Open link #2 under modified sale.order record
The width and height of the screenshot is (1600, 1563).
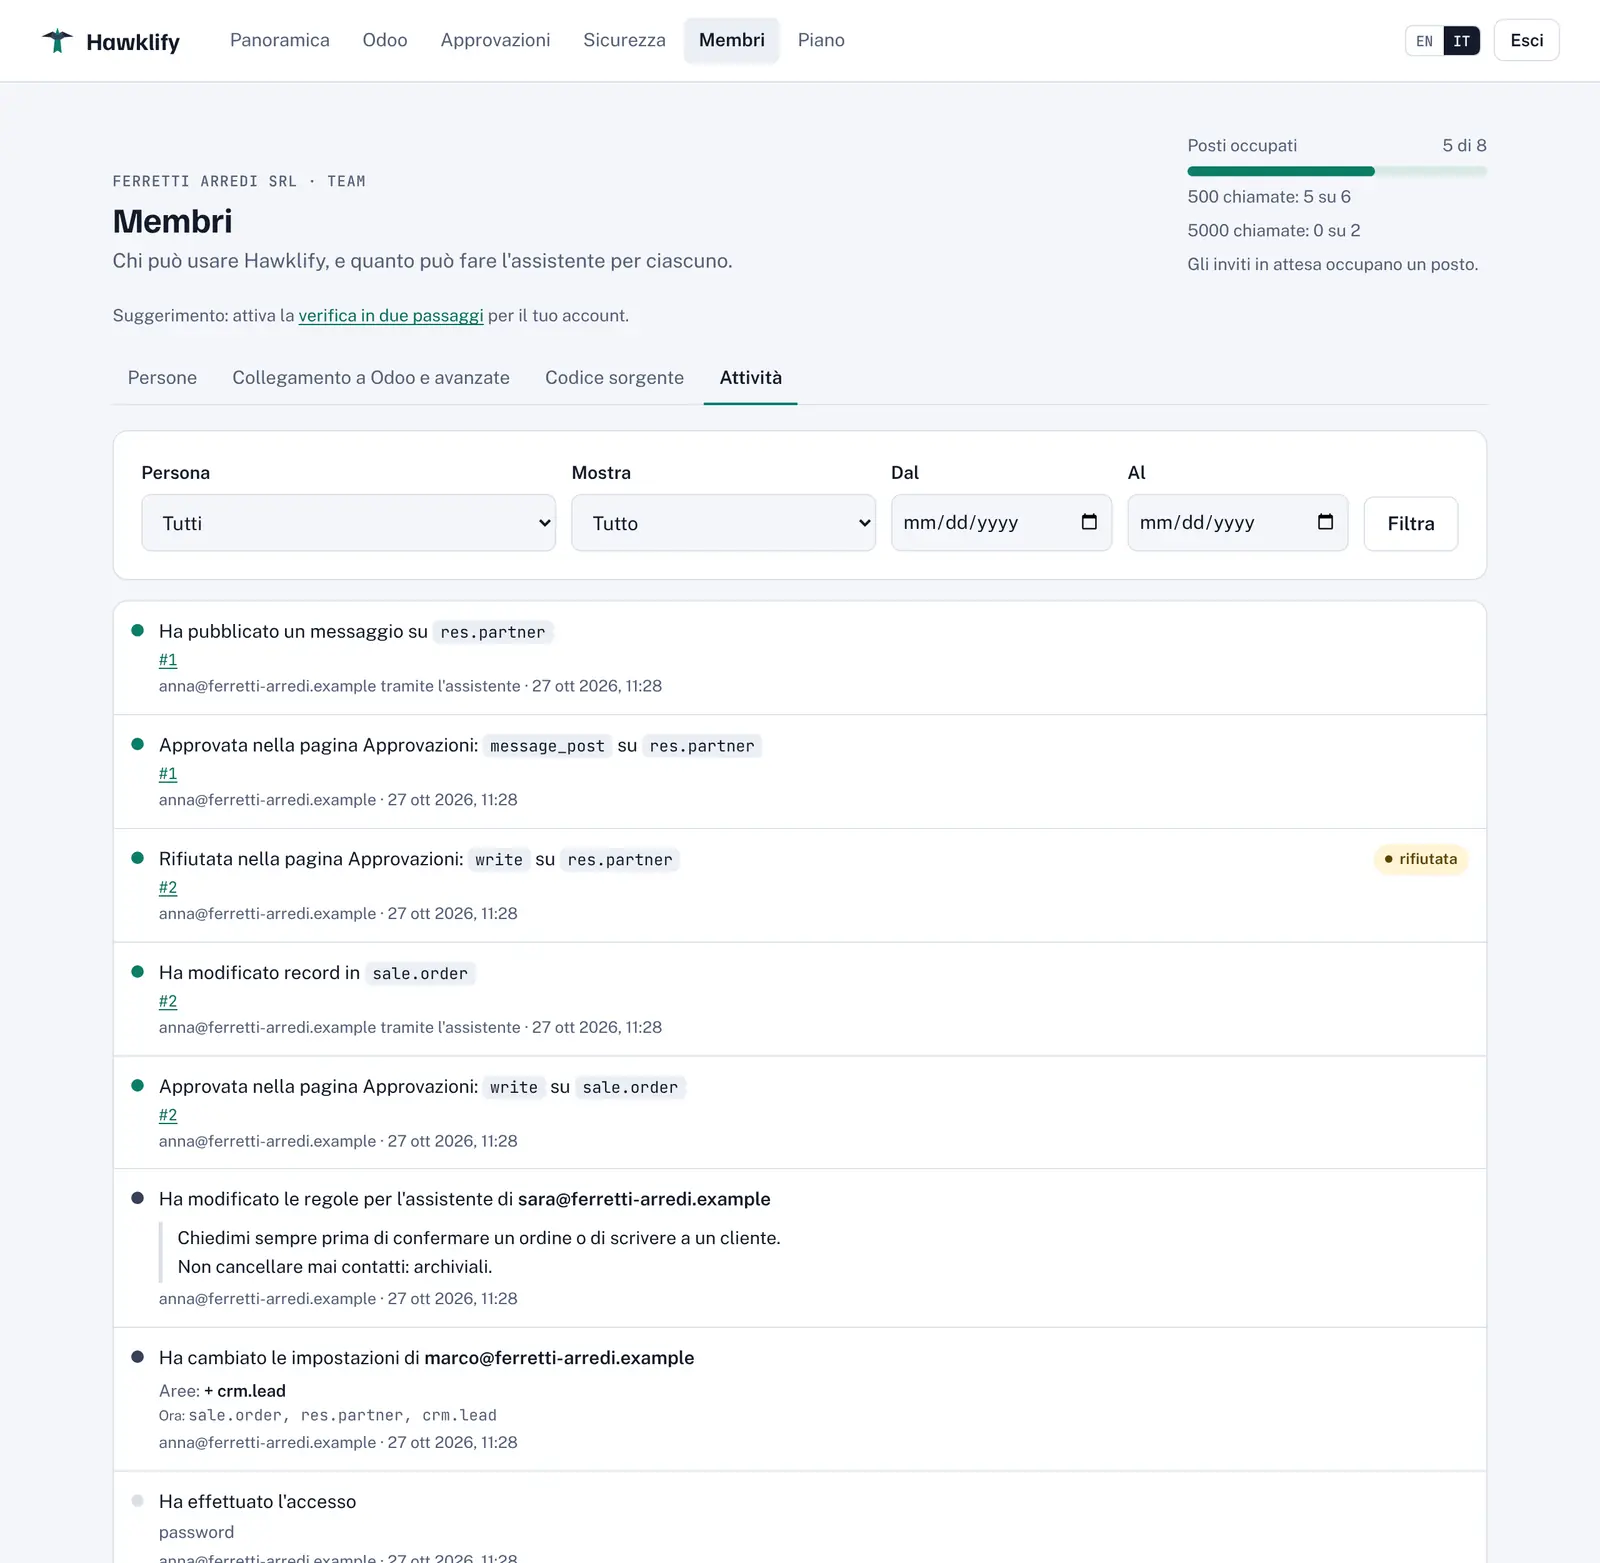[x=168, y=1002]
